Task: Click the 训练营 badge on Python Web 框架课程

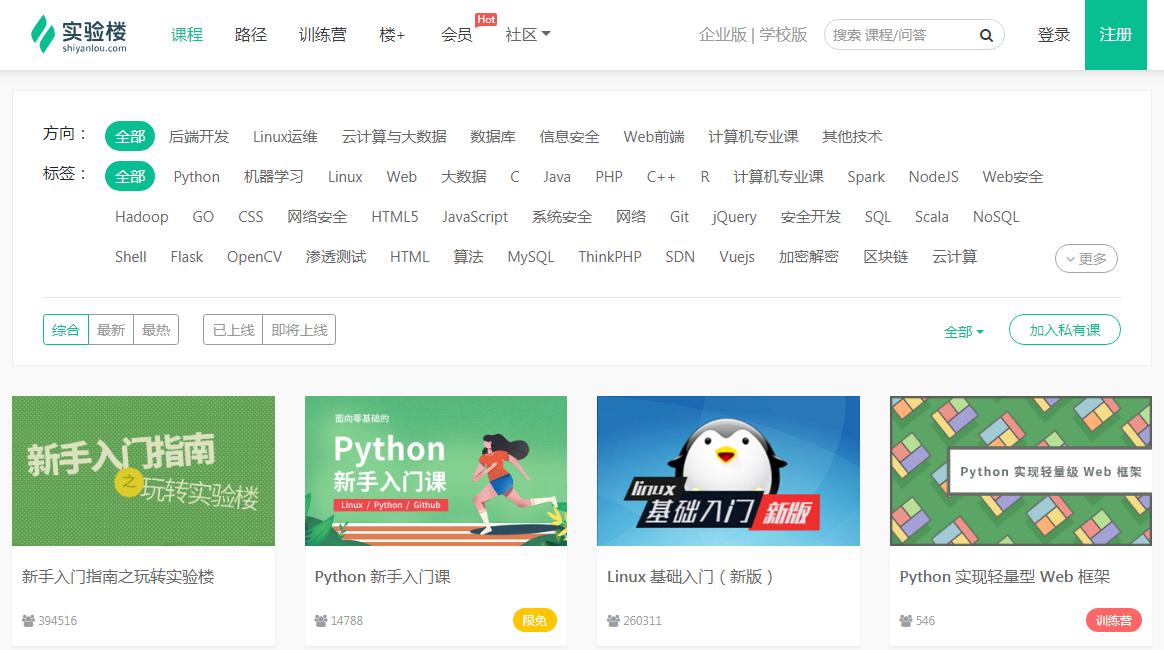Action: click(1113, 620)
